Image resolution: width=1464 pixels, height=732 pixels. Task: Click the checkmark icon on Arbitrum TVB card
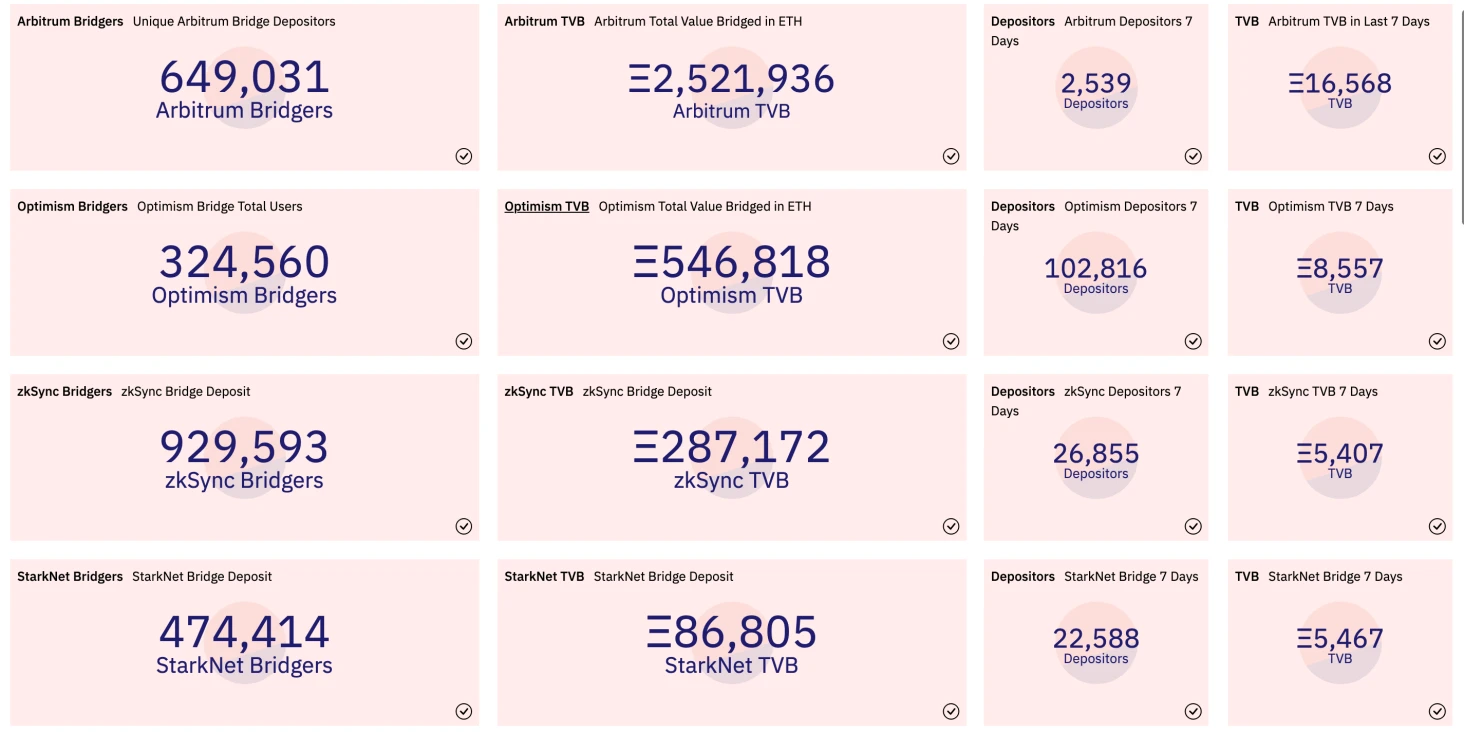point(951,156)
